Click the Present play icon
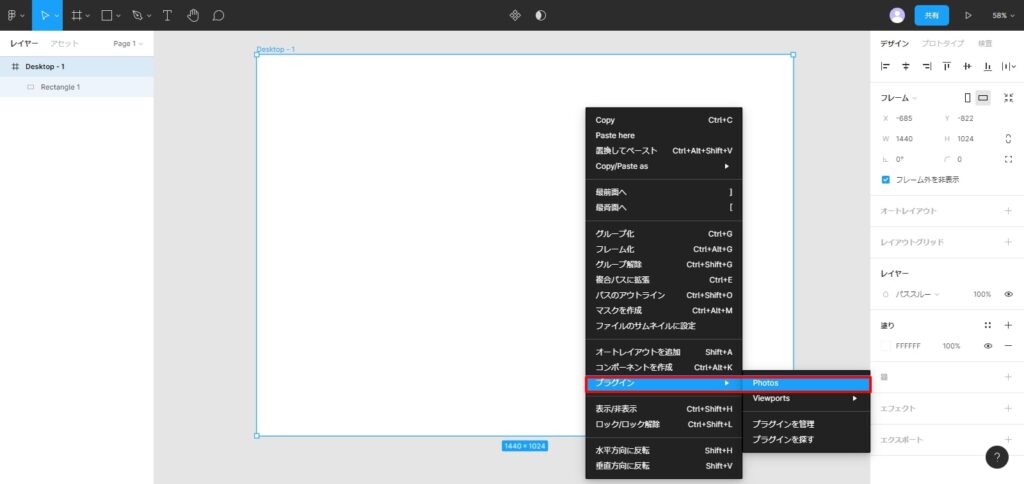The image size is (1024, 484). 968,15
